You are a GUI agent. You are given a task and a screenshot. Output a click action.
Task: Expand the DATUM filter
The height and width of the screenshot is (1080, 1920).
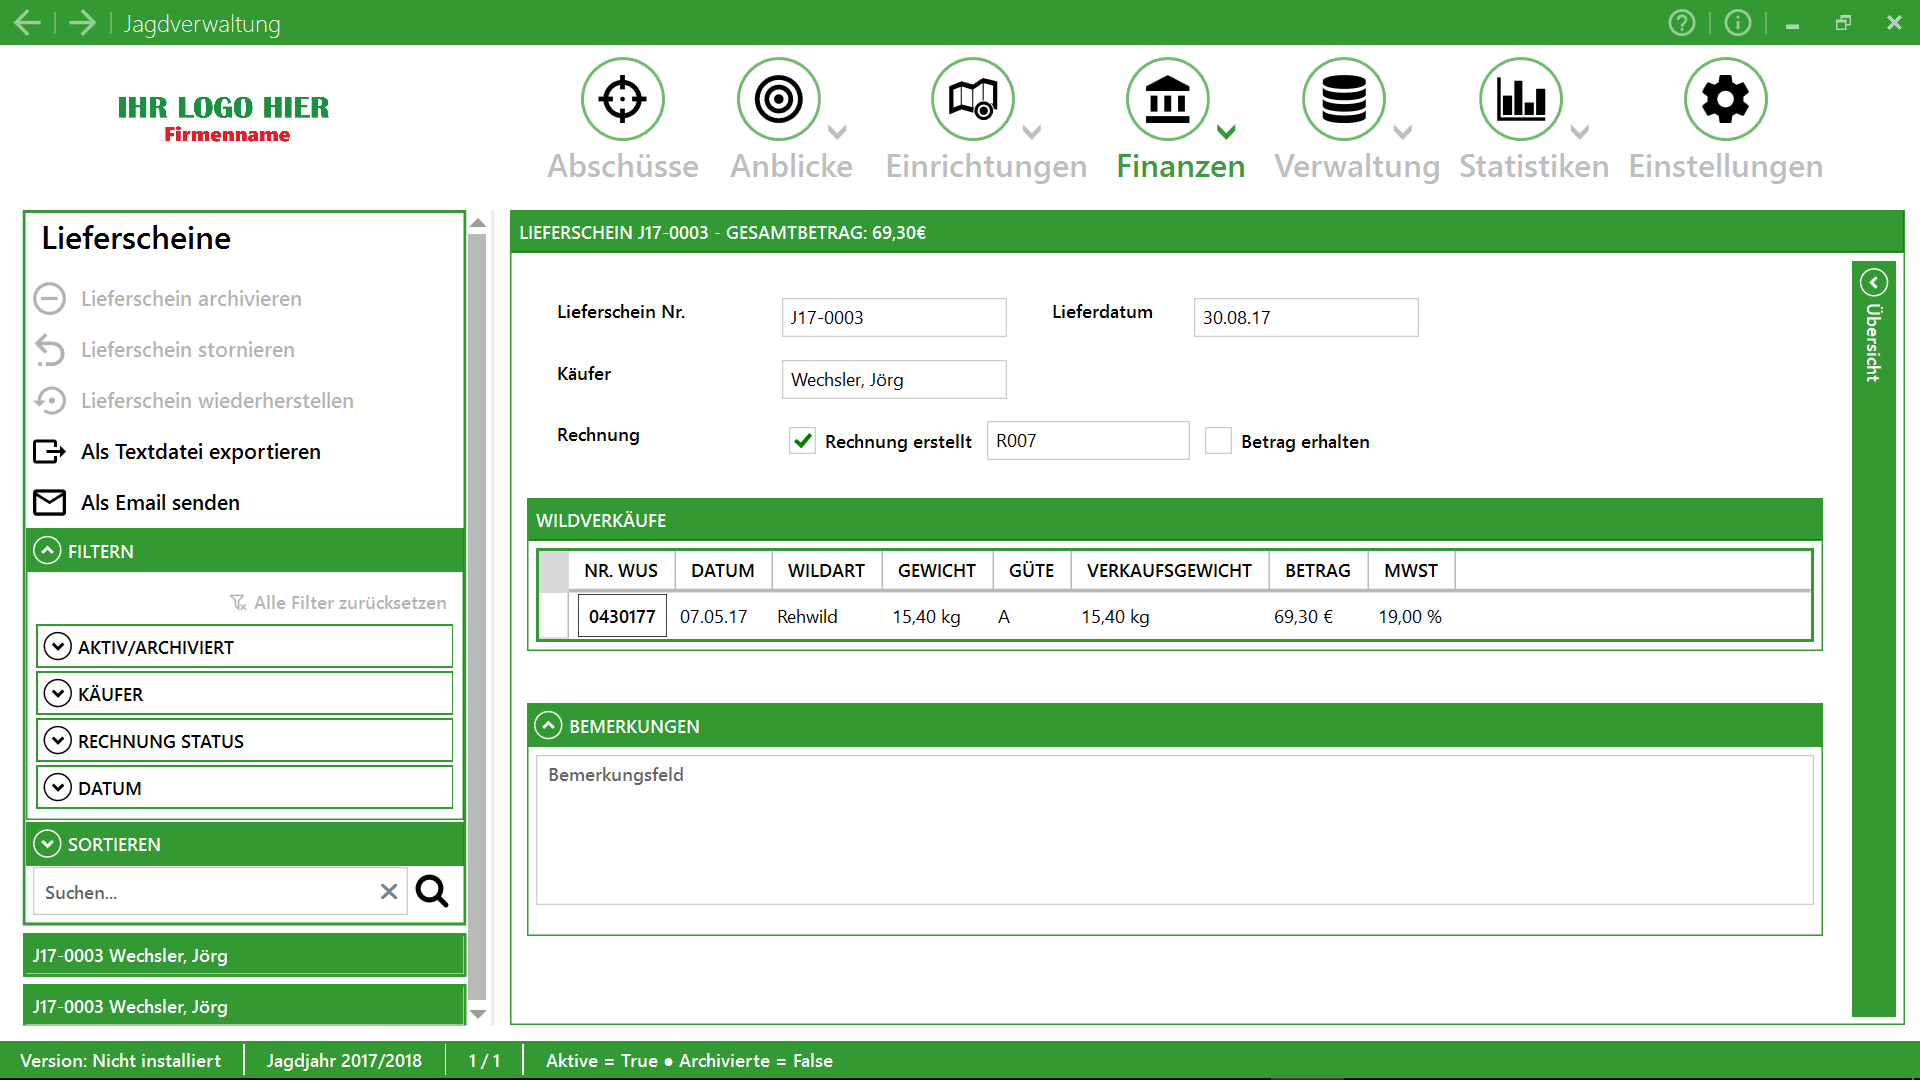[x=58, y=787]
